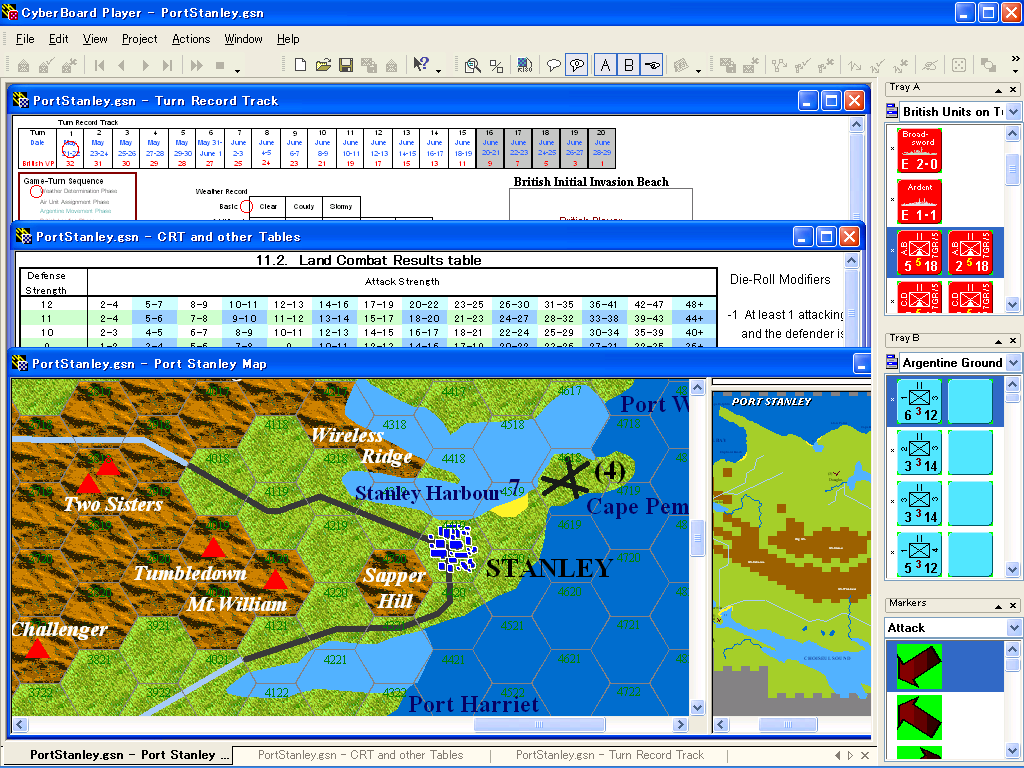
Task: Click the envelope with wrench toolbar icon
Action: 69,65
